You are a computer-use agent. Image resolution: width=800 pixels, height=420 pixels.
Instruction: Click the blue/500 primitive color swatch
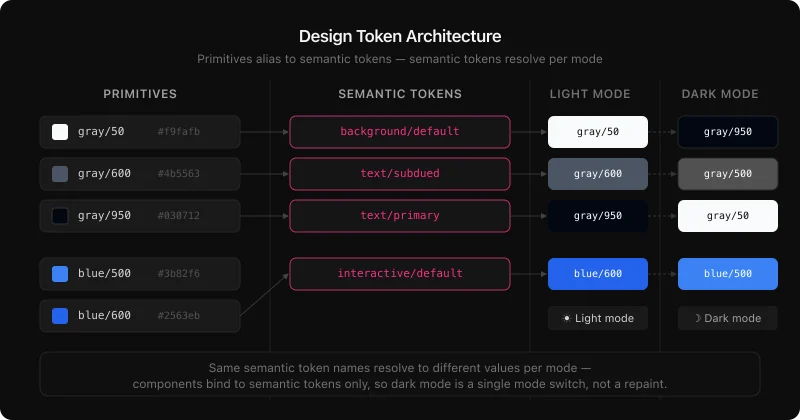point(60,274)
